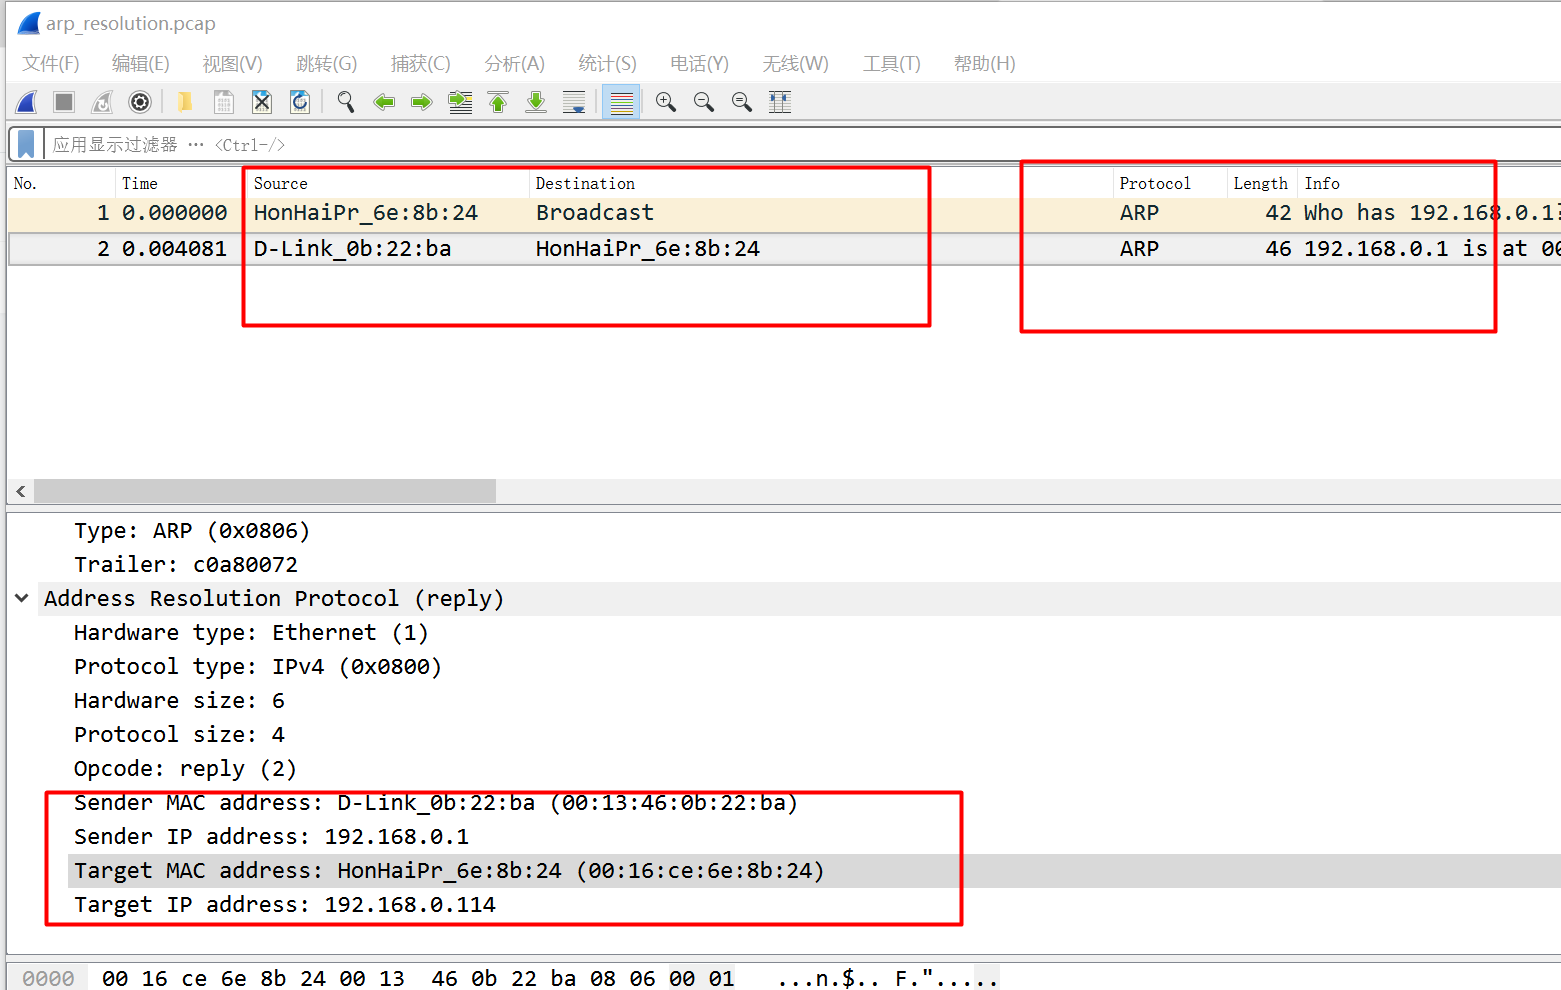Screen dimensions: 1561x990
Task: Select packet 1 from HonHaiPr to Broadcast
Action: click(784, 213)
